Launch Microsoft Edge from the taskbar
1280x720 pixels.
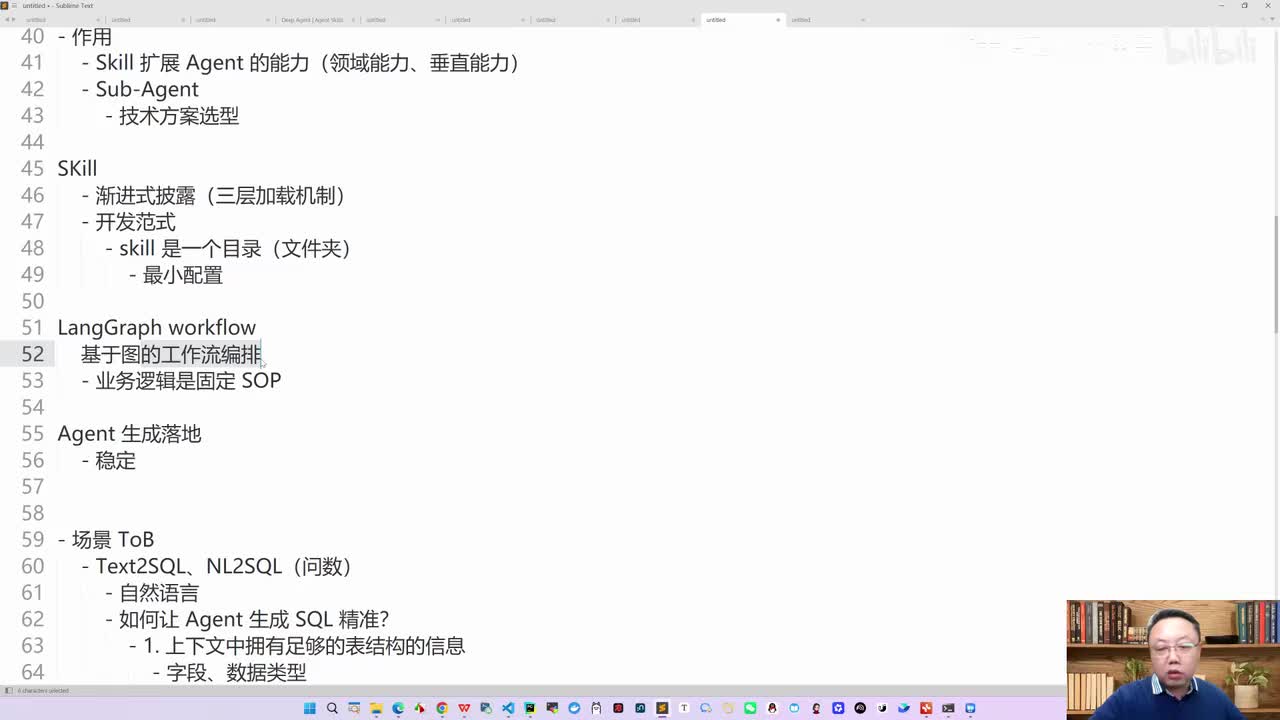click(398, 708)
